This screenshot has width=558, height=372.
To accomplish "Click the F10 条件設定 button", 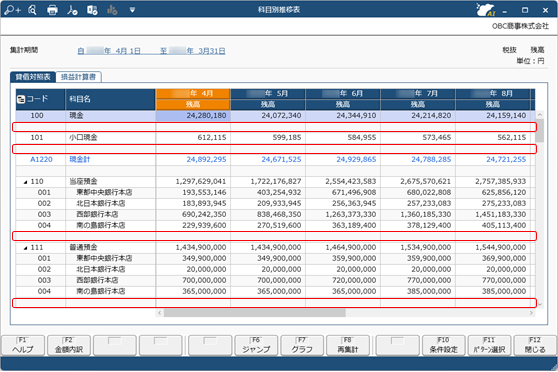I will tap(443, 345).
